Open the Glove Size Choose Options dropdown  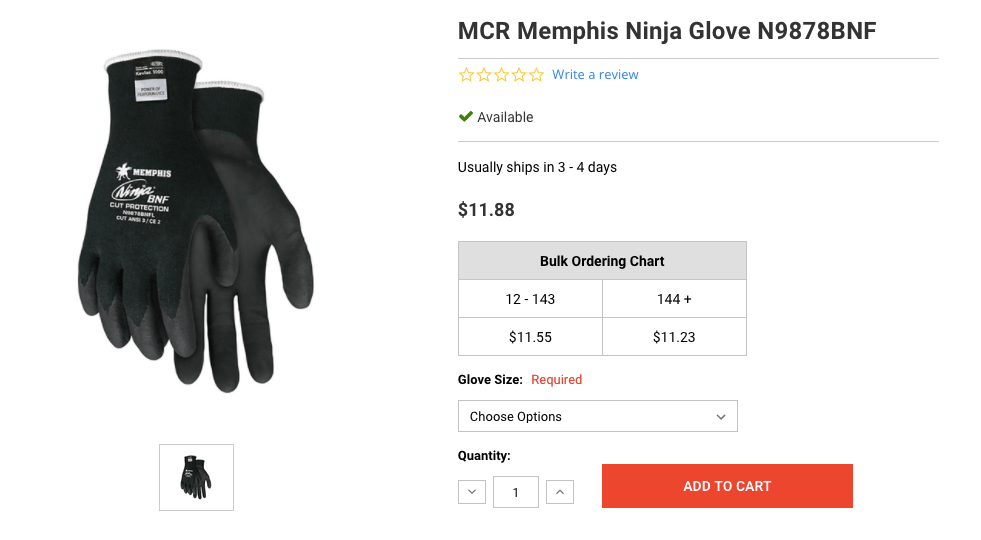(x=597, y=416)
